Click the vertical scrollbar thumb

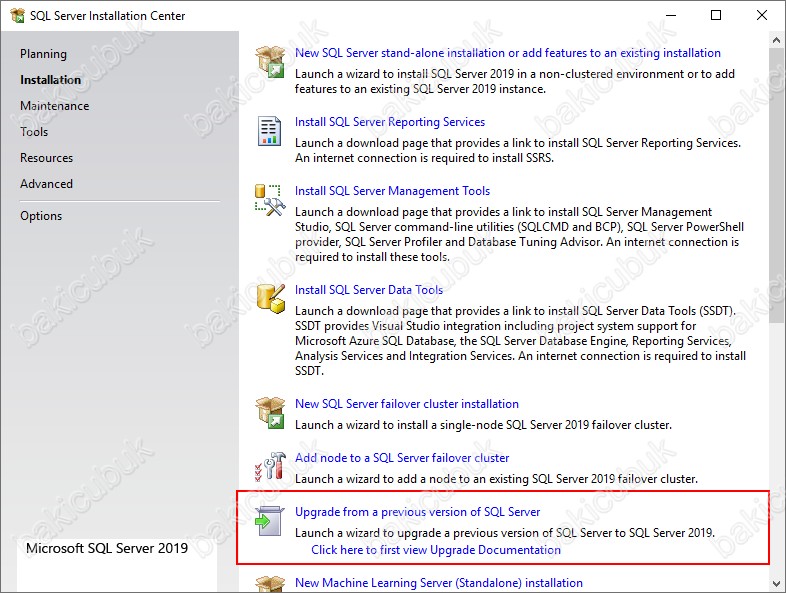(x=776, y=185)
